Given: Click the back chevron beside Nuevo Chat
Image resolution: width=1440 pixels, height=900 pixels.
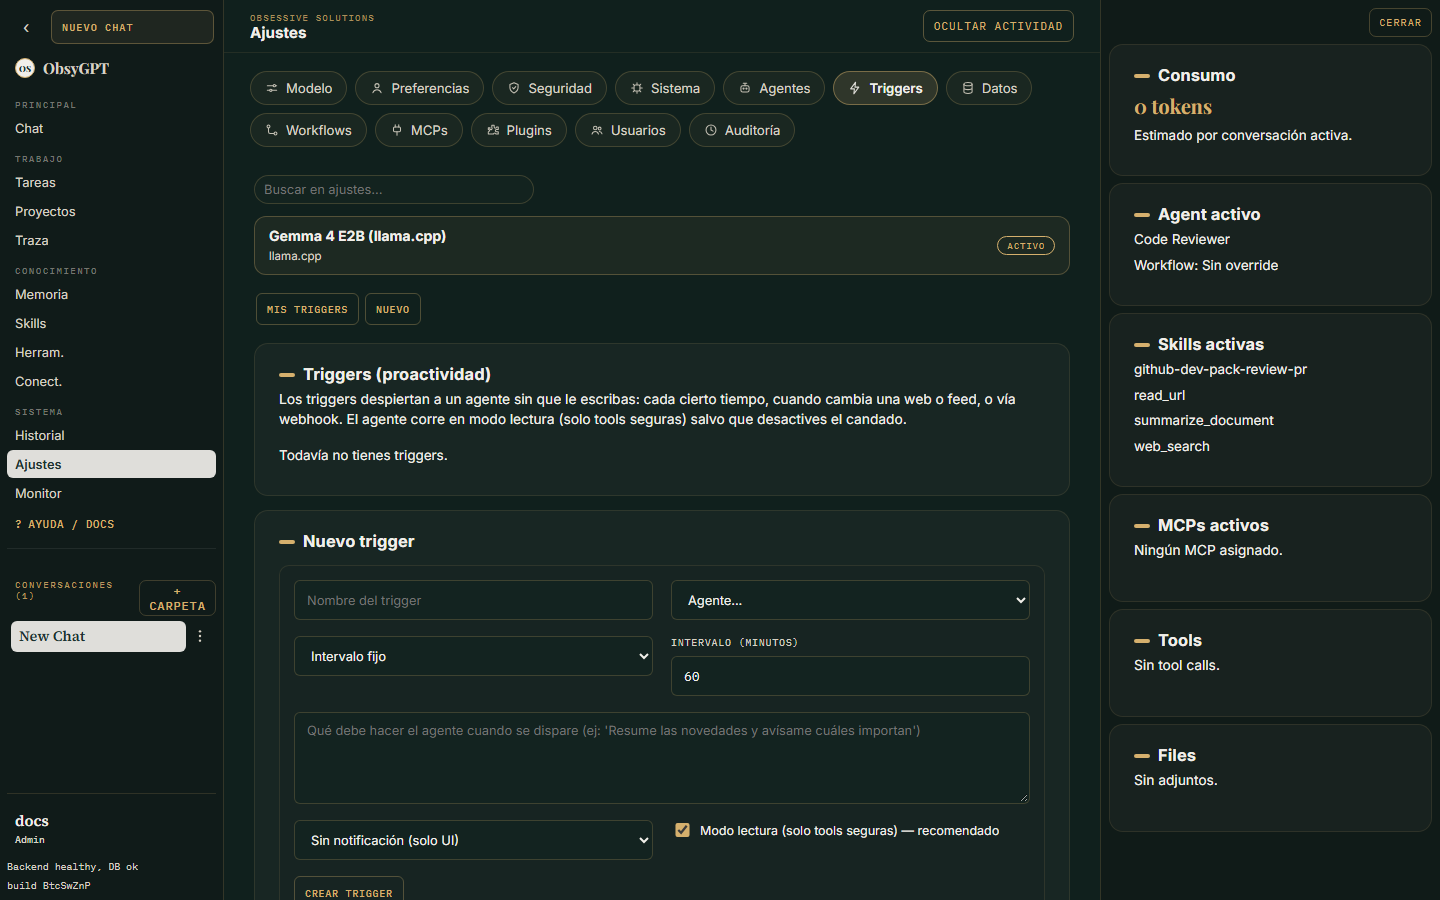Looking at the screenshot, I should pos(26,28).
